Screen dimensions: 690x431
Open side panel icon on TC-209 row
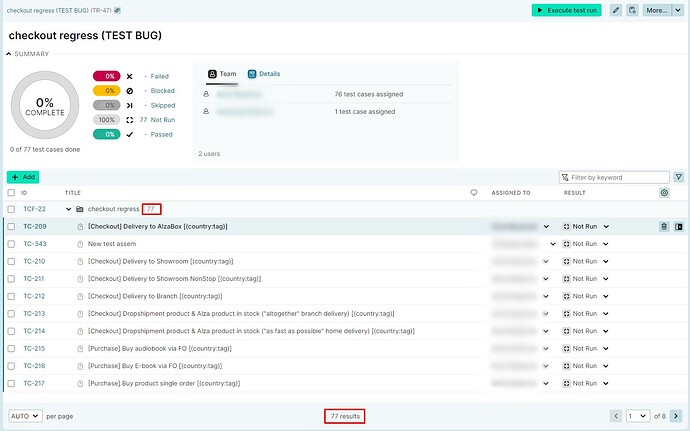tap(679, 226)
